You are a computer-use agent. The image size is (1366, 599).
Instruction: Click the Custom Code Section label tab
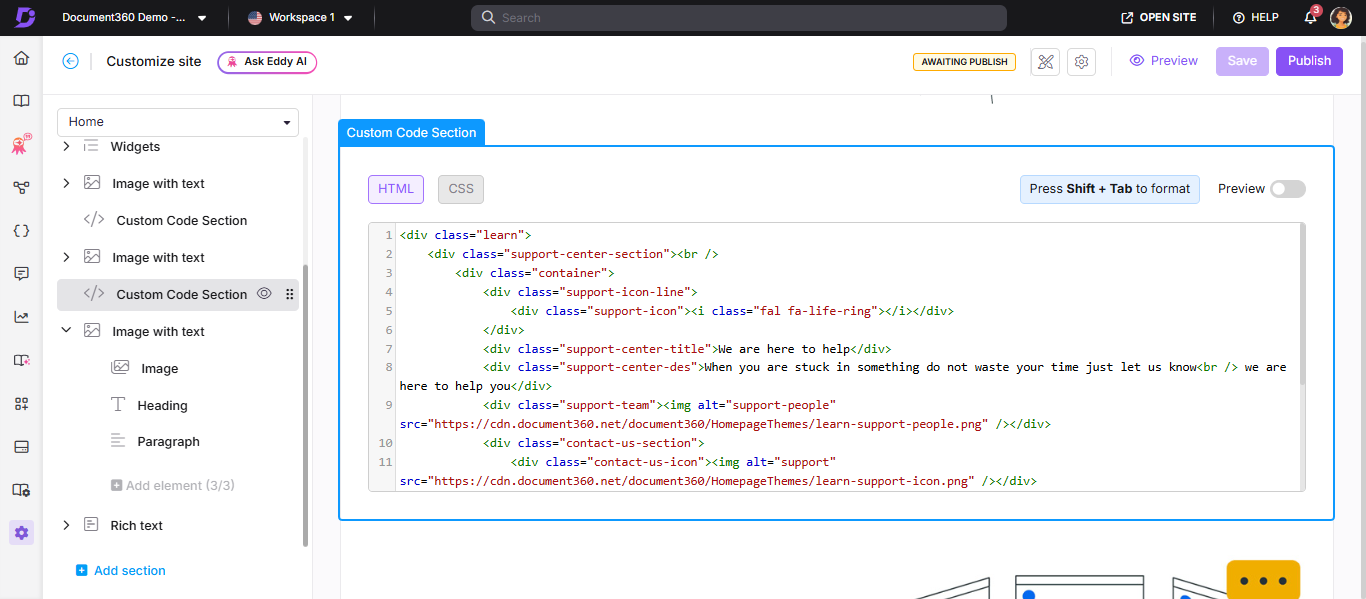(412, 133)
